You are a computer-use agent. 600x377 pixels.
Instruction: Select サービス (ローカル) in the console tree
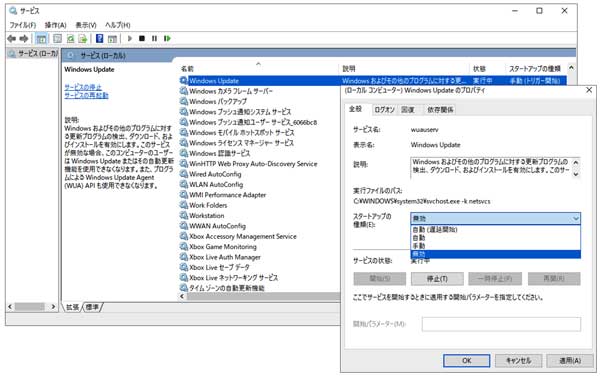[x=33, y=53]
